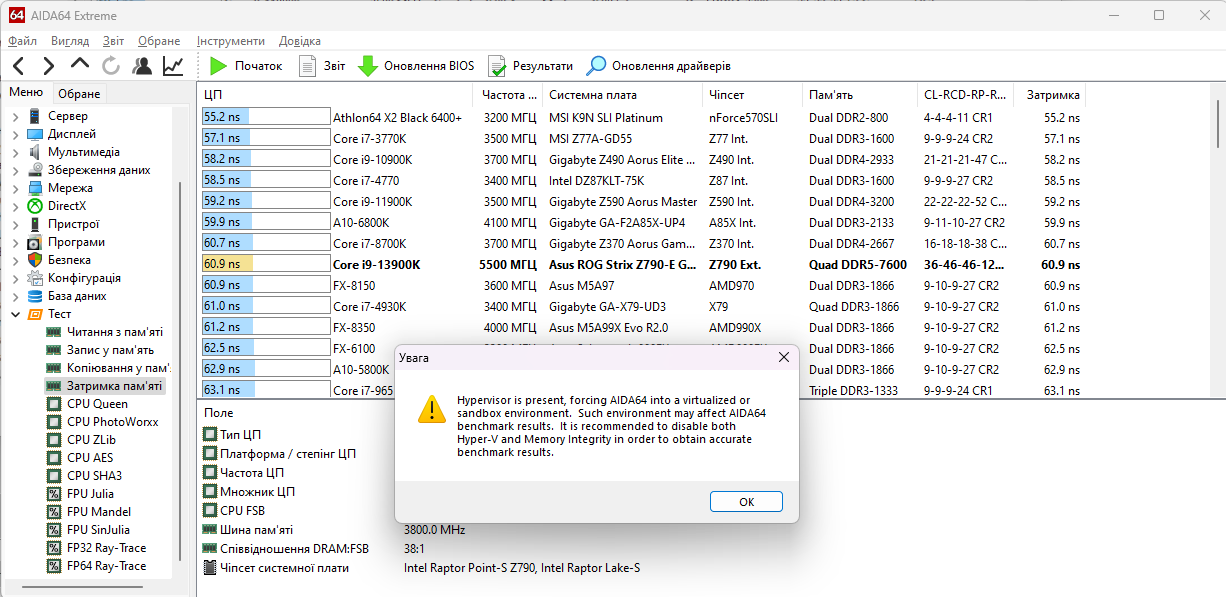
Task: Click the 60.9 ns yellow highlighted bar
Action: click(x=266, y=265)
